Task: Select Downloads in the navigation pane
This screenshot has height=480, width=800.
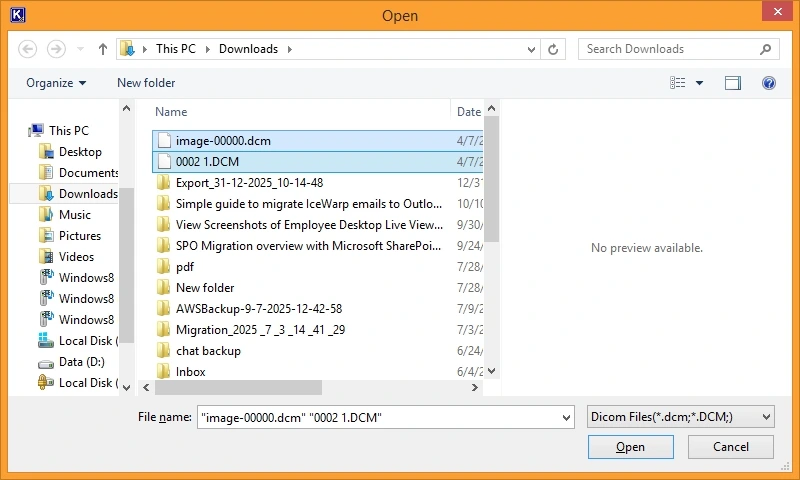Action: click(x=88, y=193)
